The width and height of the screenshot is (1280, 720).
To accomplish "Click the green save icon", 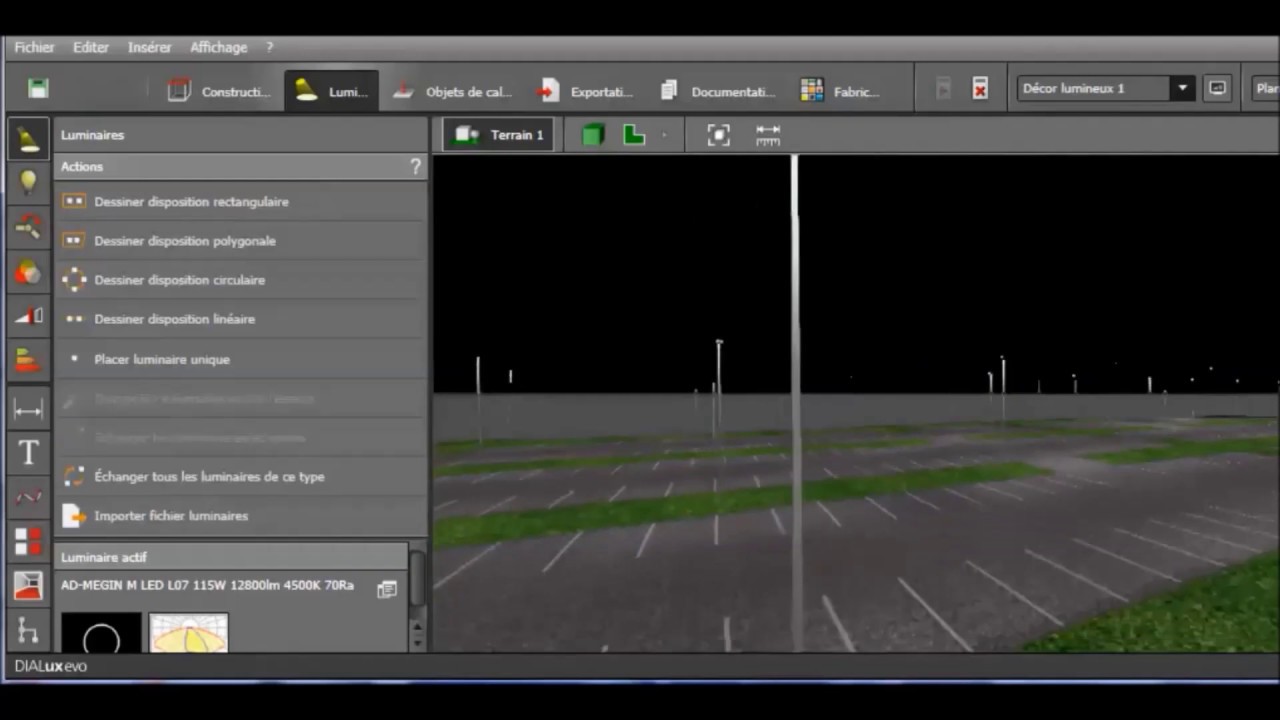I will [x=38, y=89].
